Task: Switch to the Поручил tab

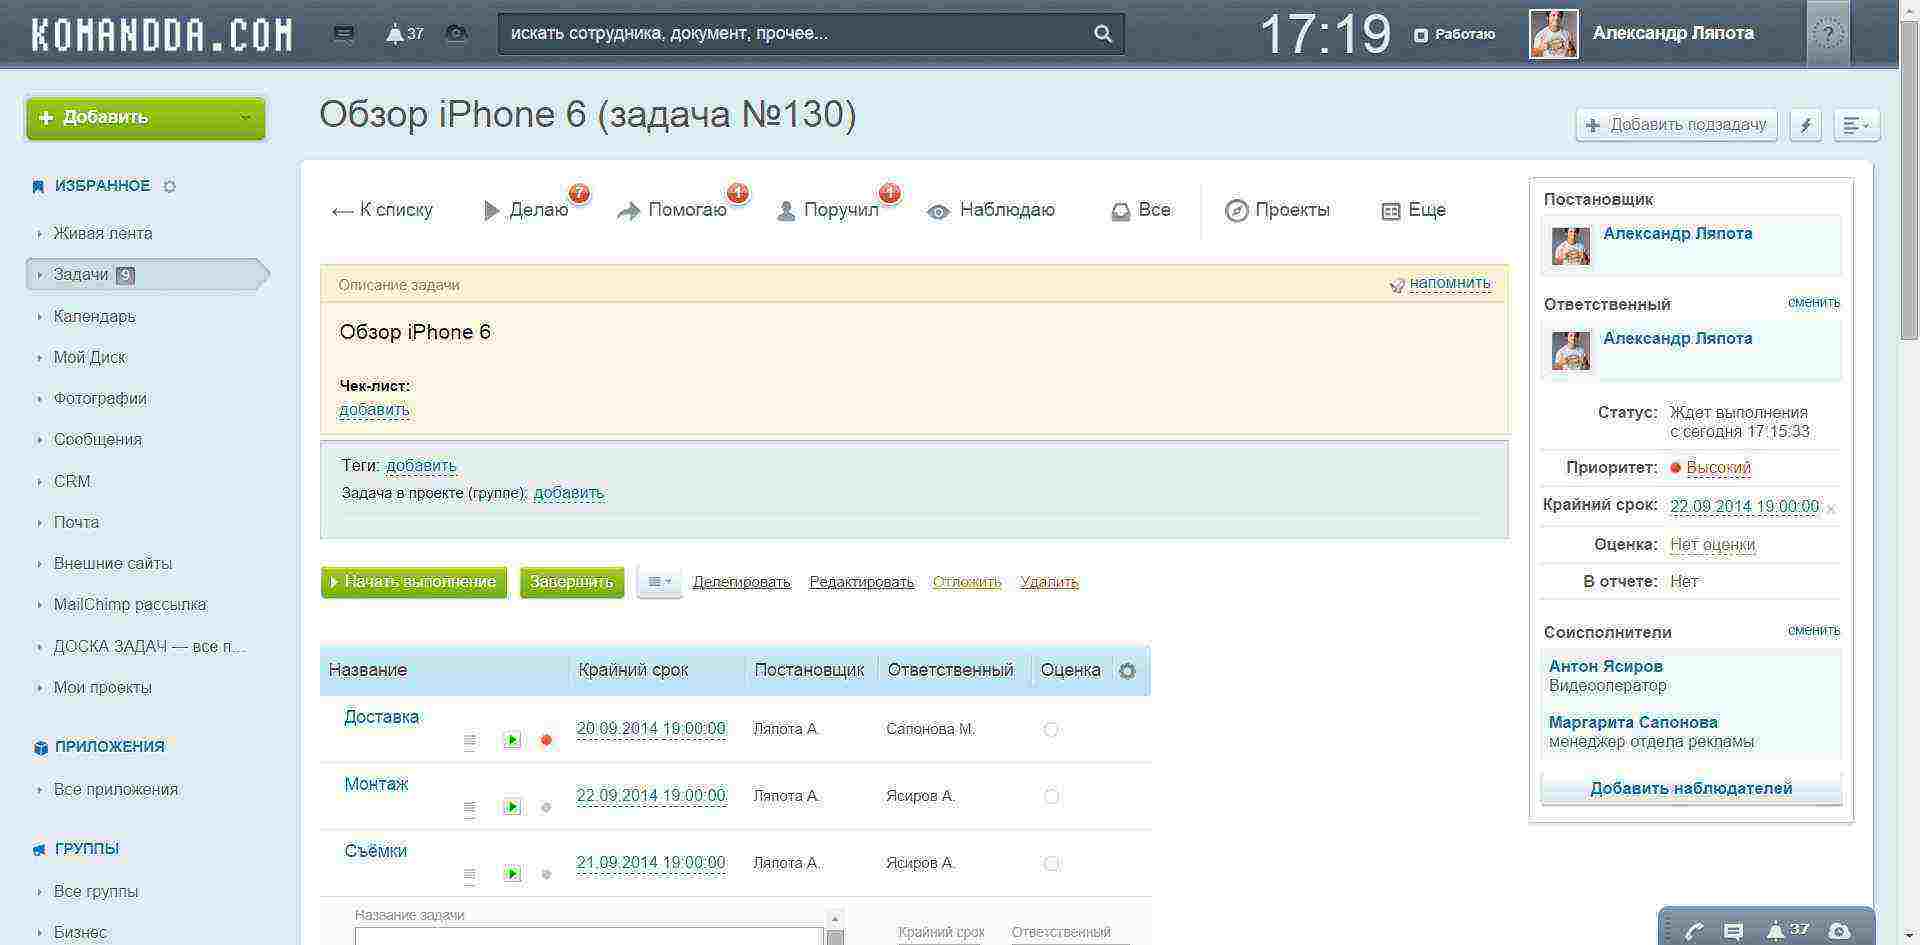Action: tap(828, 210)
